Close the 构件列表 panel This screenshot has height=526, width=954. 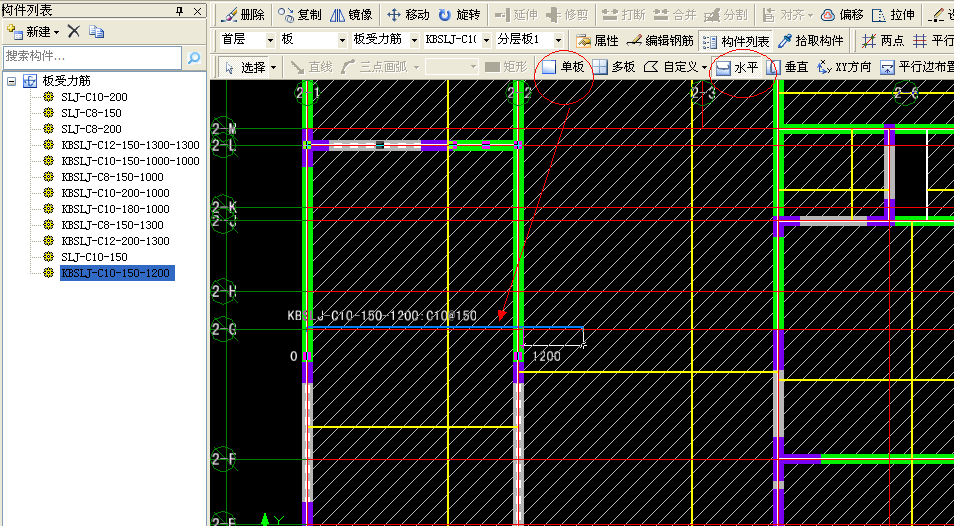(x=197, y=11)
